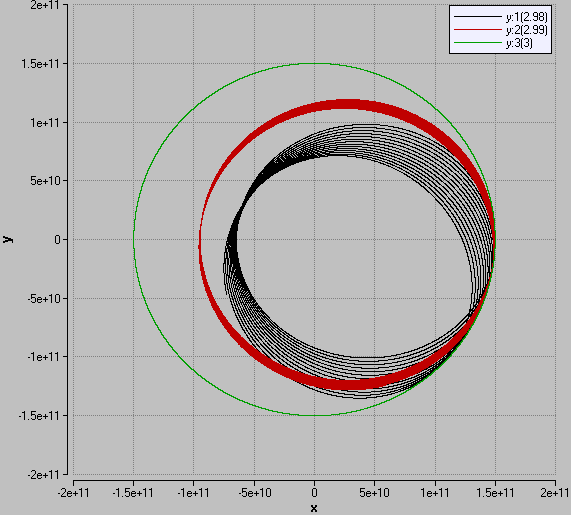Click the black line sample in legend
The image size is (571, 515).
coord(478,17)
